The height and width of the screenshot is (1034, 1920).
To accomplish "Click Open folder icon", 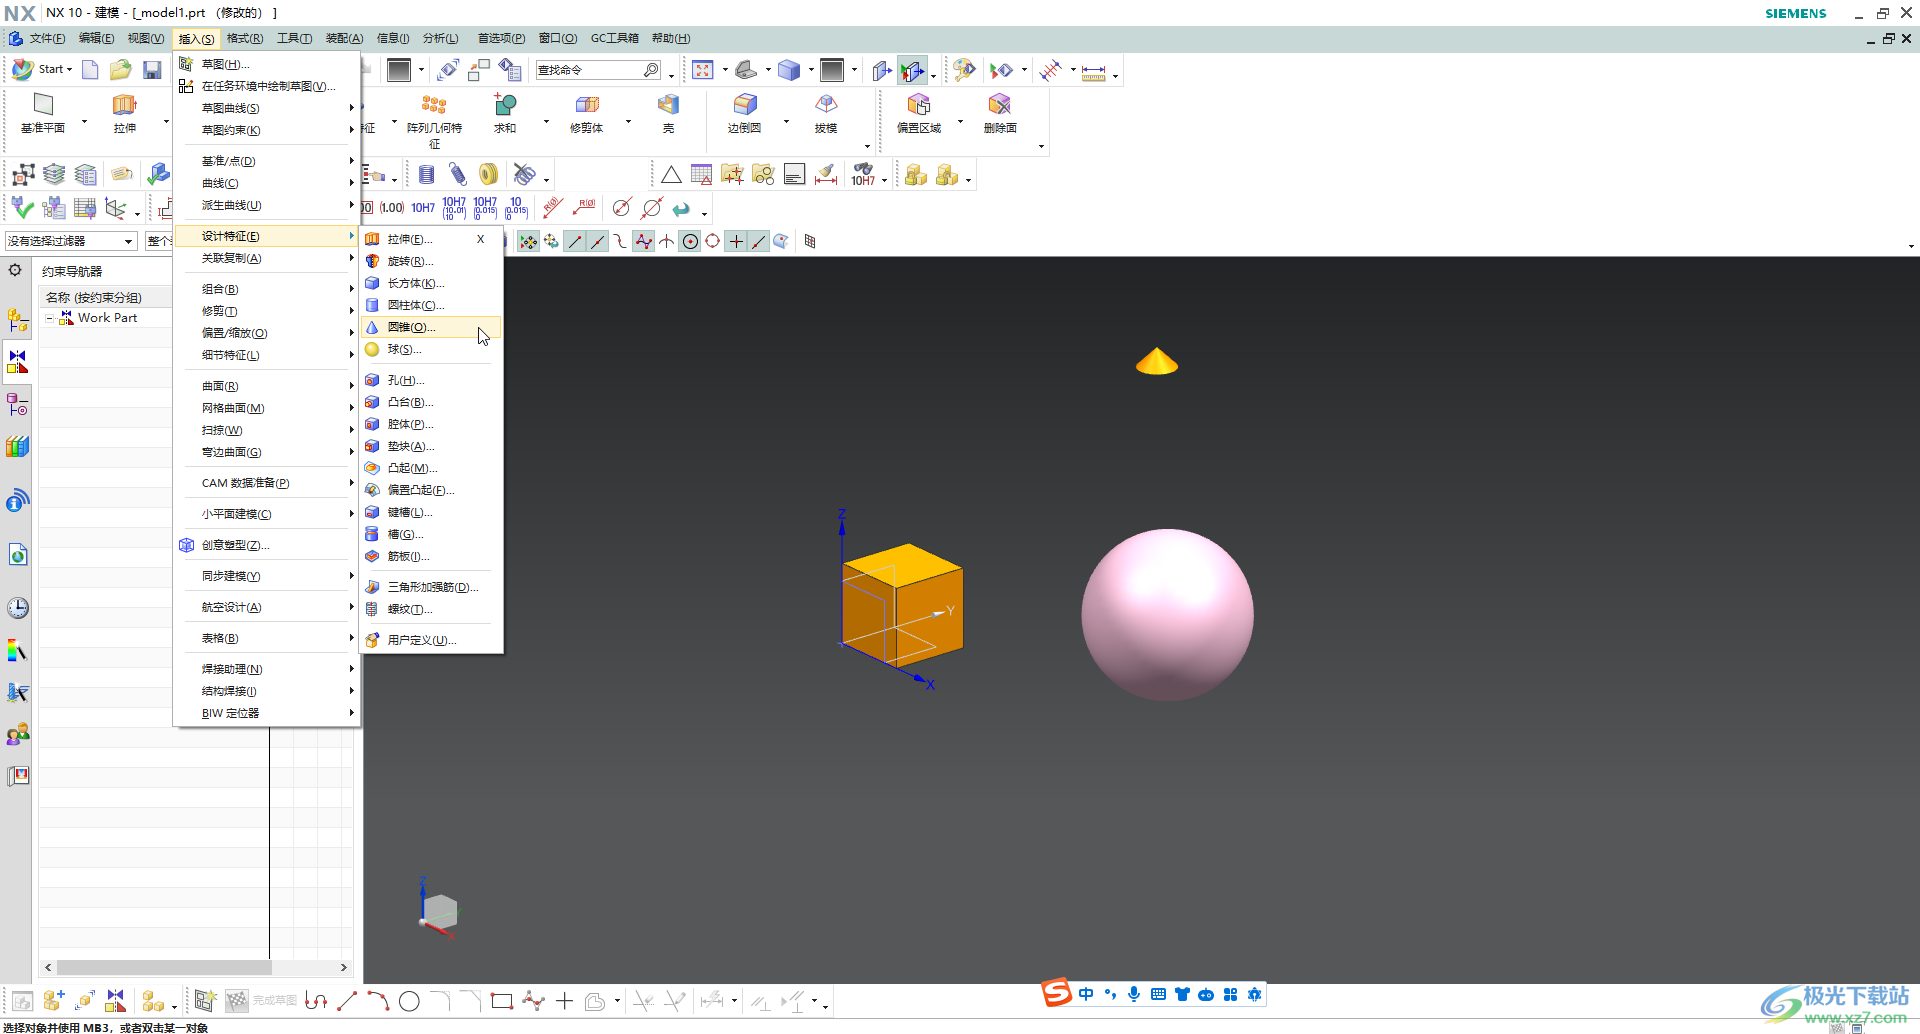I will point(121,69).
